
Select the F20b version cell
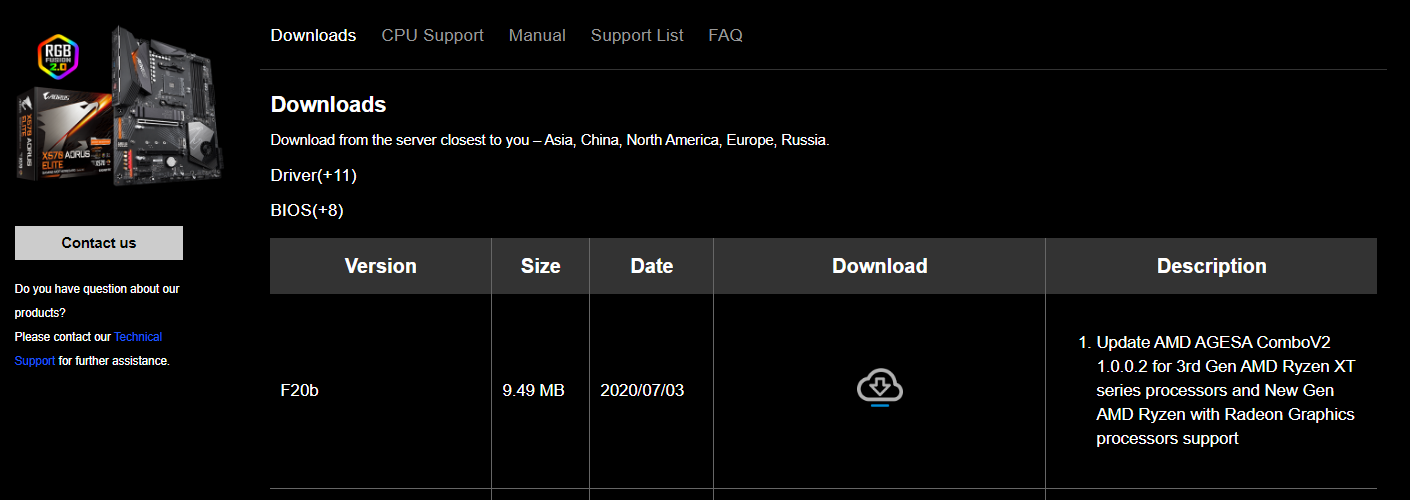[381, 390]
